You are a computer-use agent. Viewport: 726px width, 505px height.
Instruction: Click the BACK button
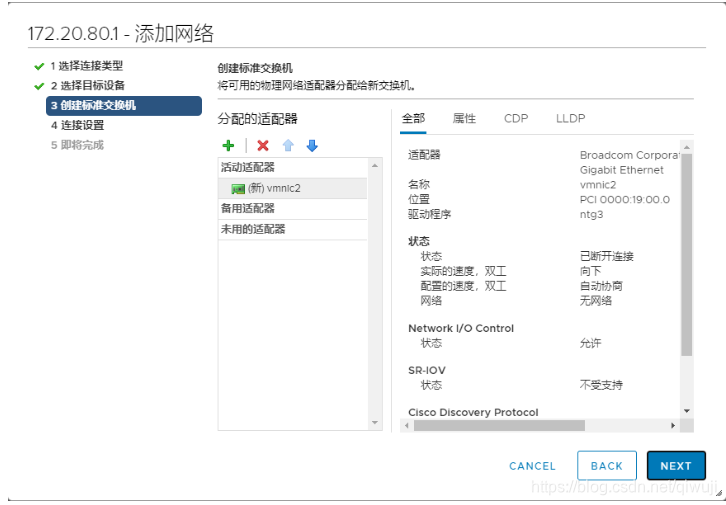click(607, 466)
